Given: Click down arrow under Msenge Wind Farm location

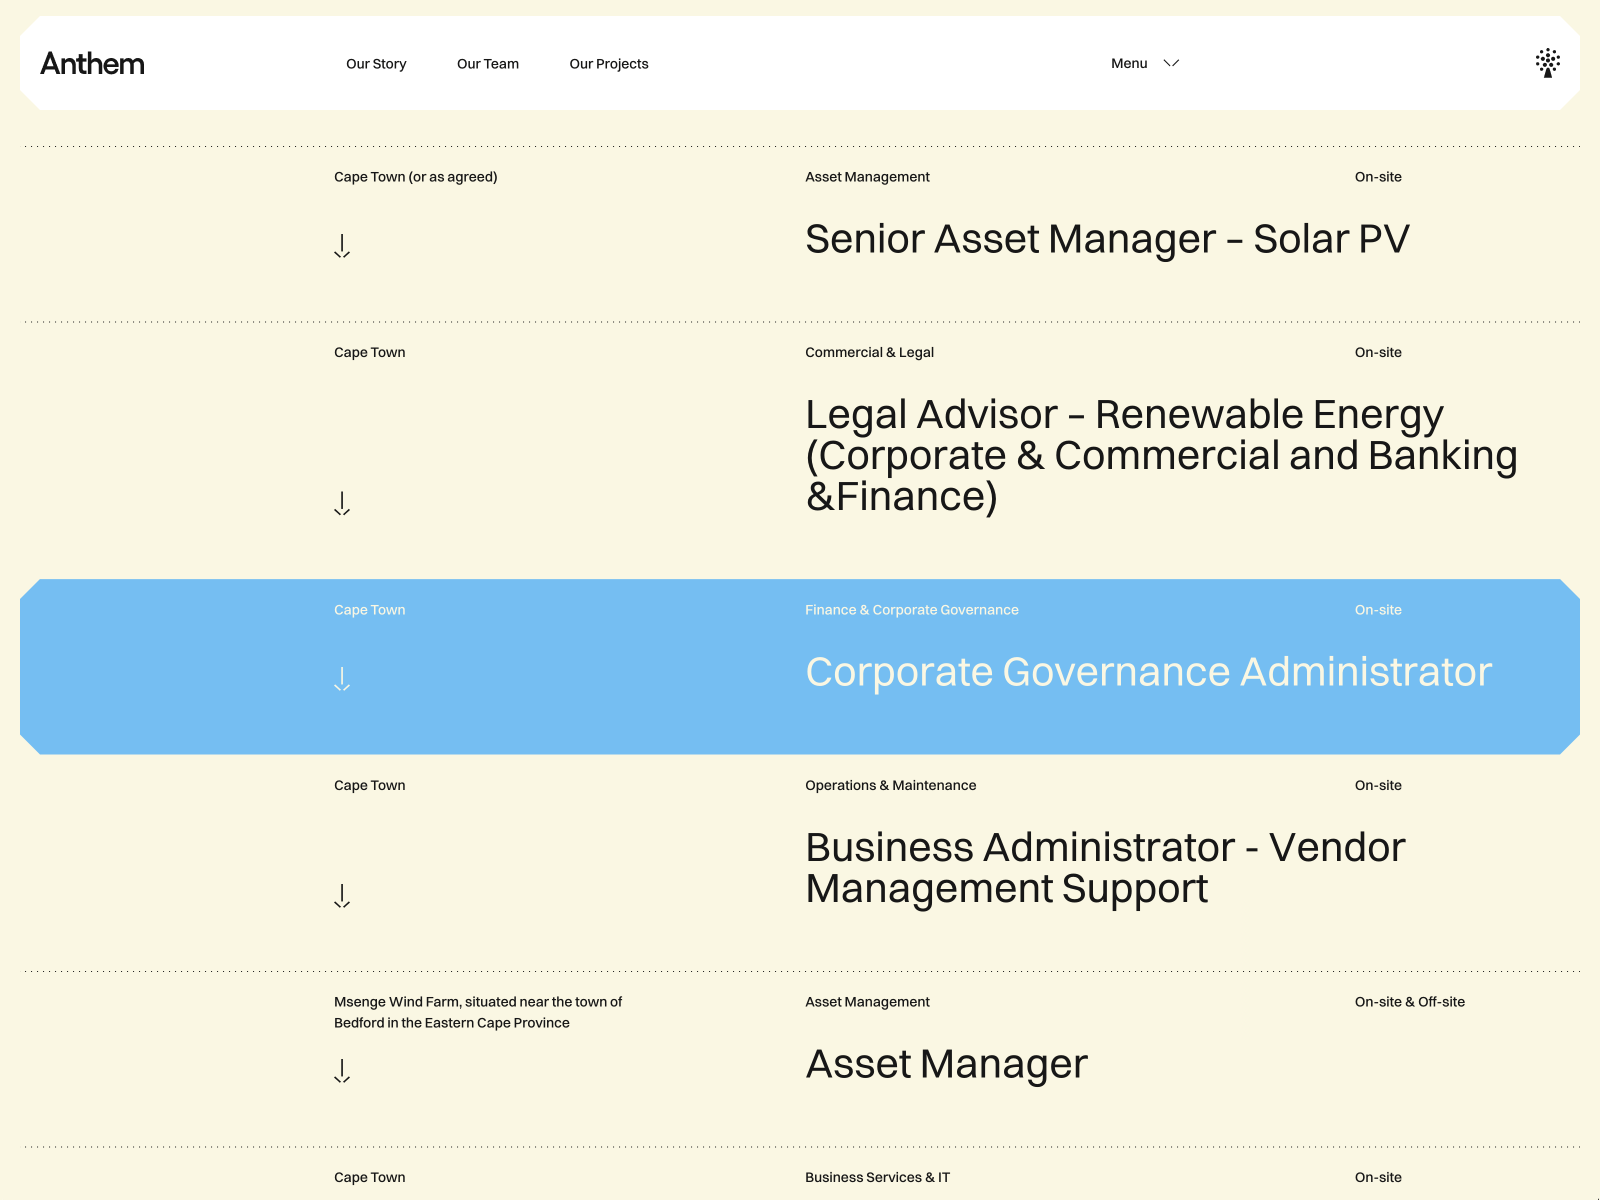Looking at the screenshot, I should coord(342,1071).
